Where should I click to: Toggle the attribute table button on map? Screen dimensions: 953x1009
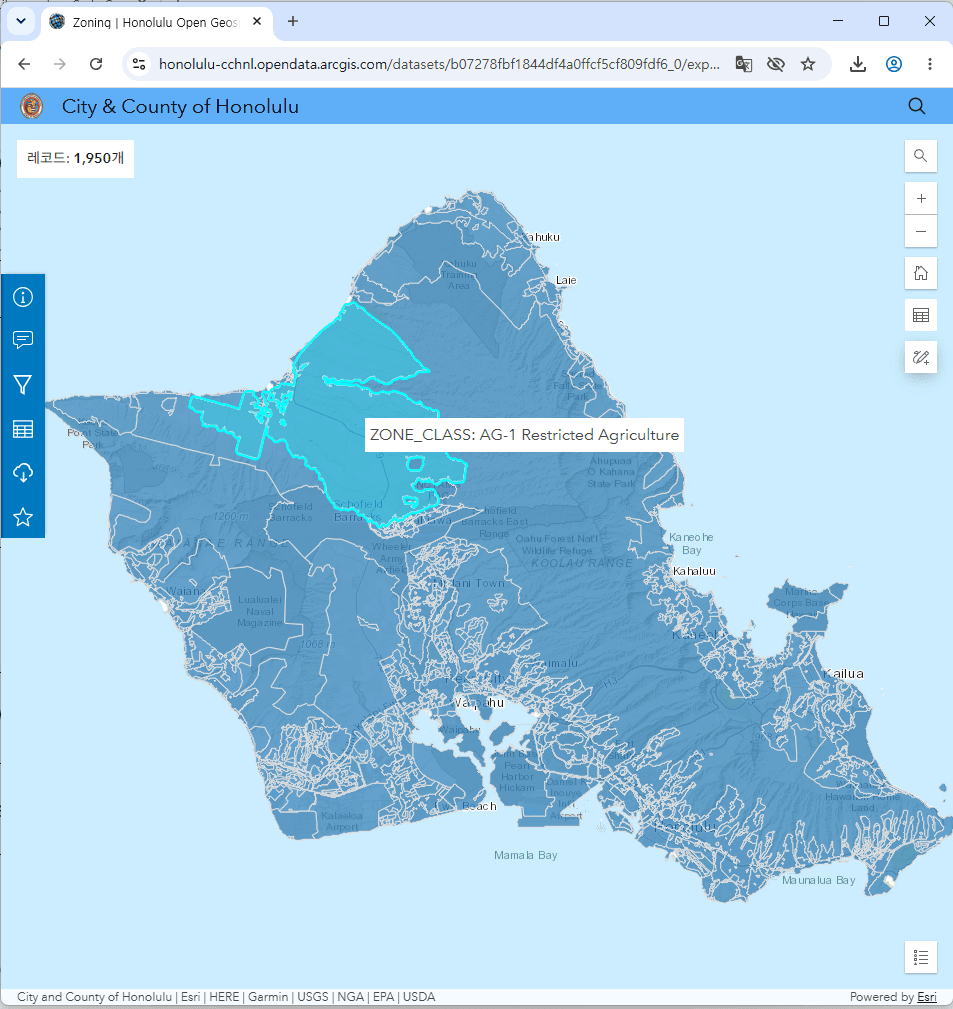coord(921,315)
